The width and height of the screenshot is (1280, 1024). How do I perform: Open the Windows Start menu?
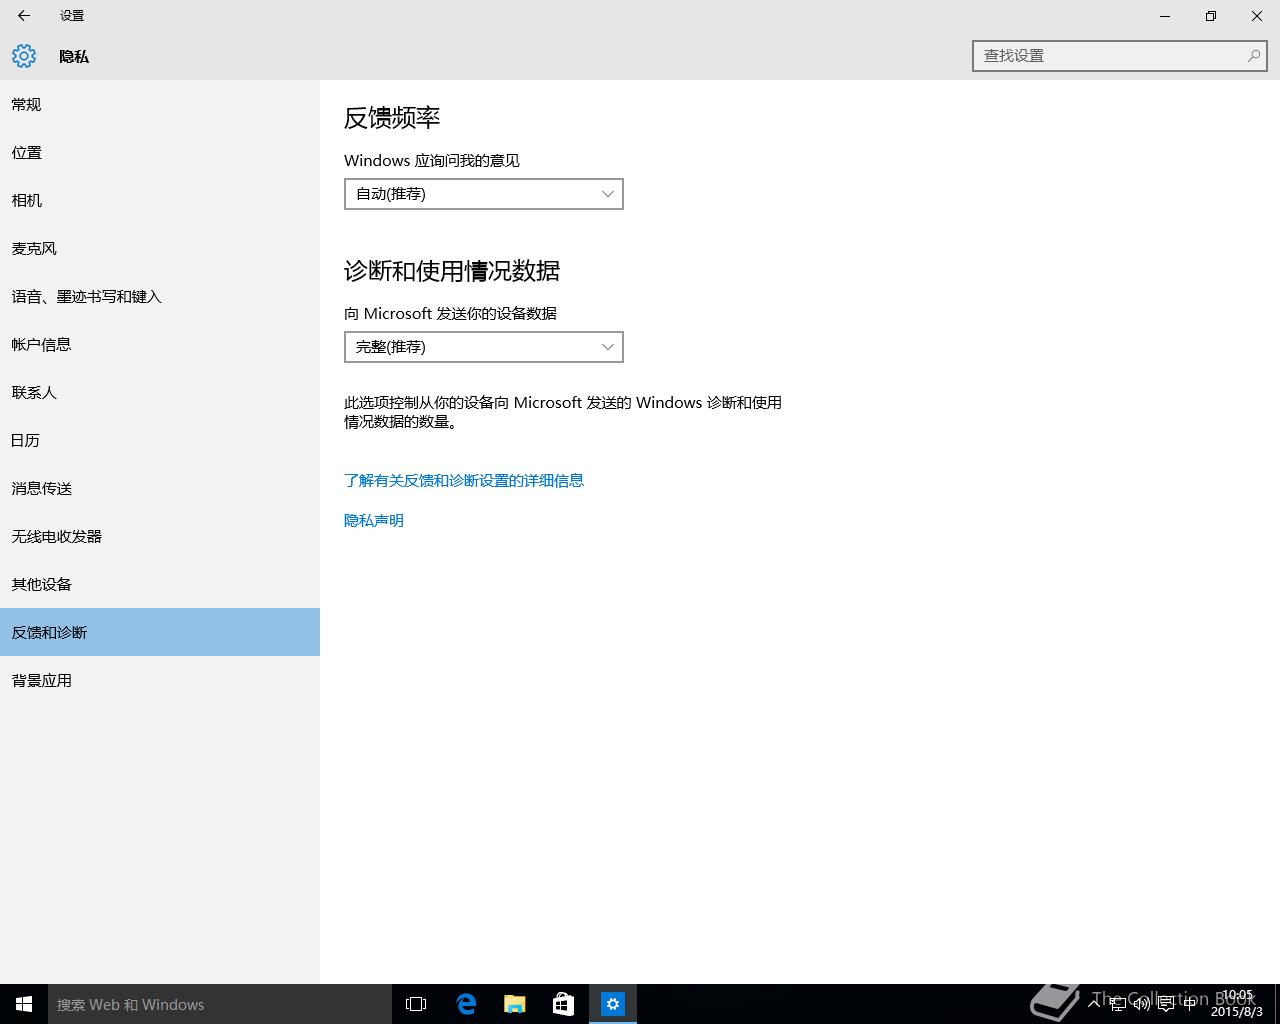coord(24,1004)
